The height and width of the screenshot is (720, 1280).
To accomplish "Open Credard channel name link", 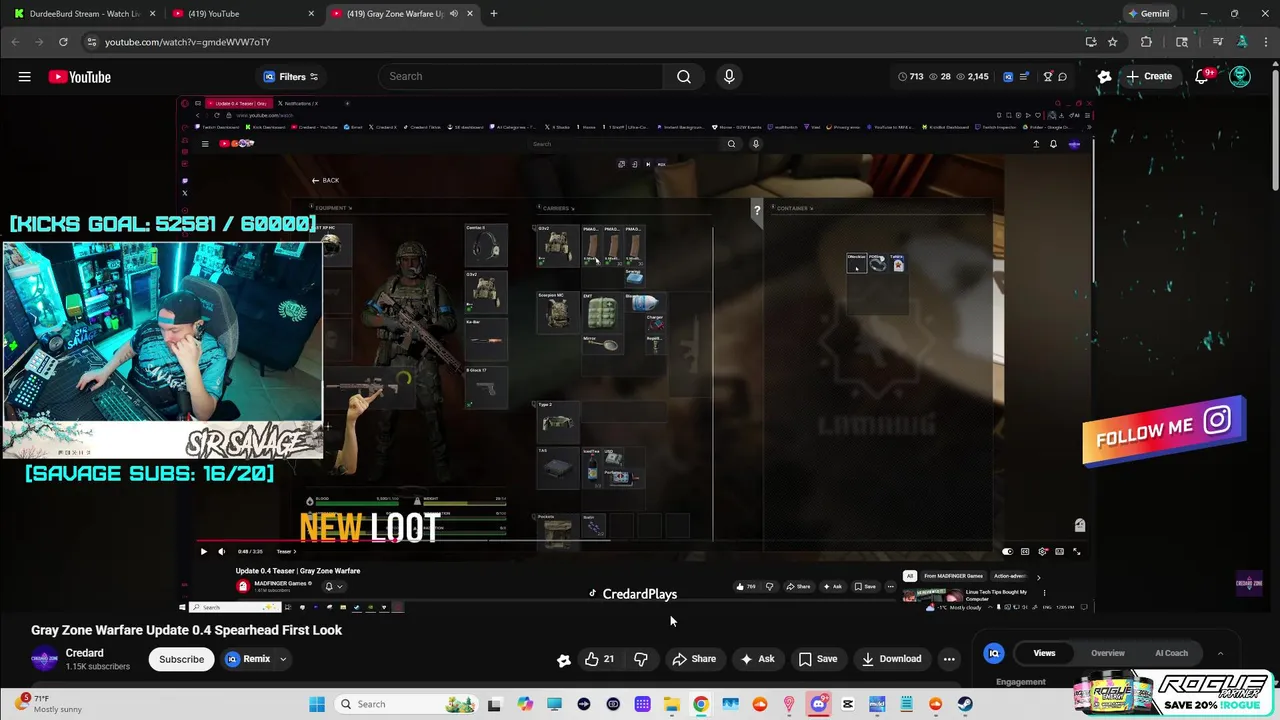I will [x=85, y=653].
